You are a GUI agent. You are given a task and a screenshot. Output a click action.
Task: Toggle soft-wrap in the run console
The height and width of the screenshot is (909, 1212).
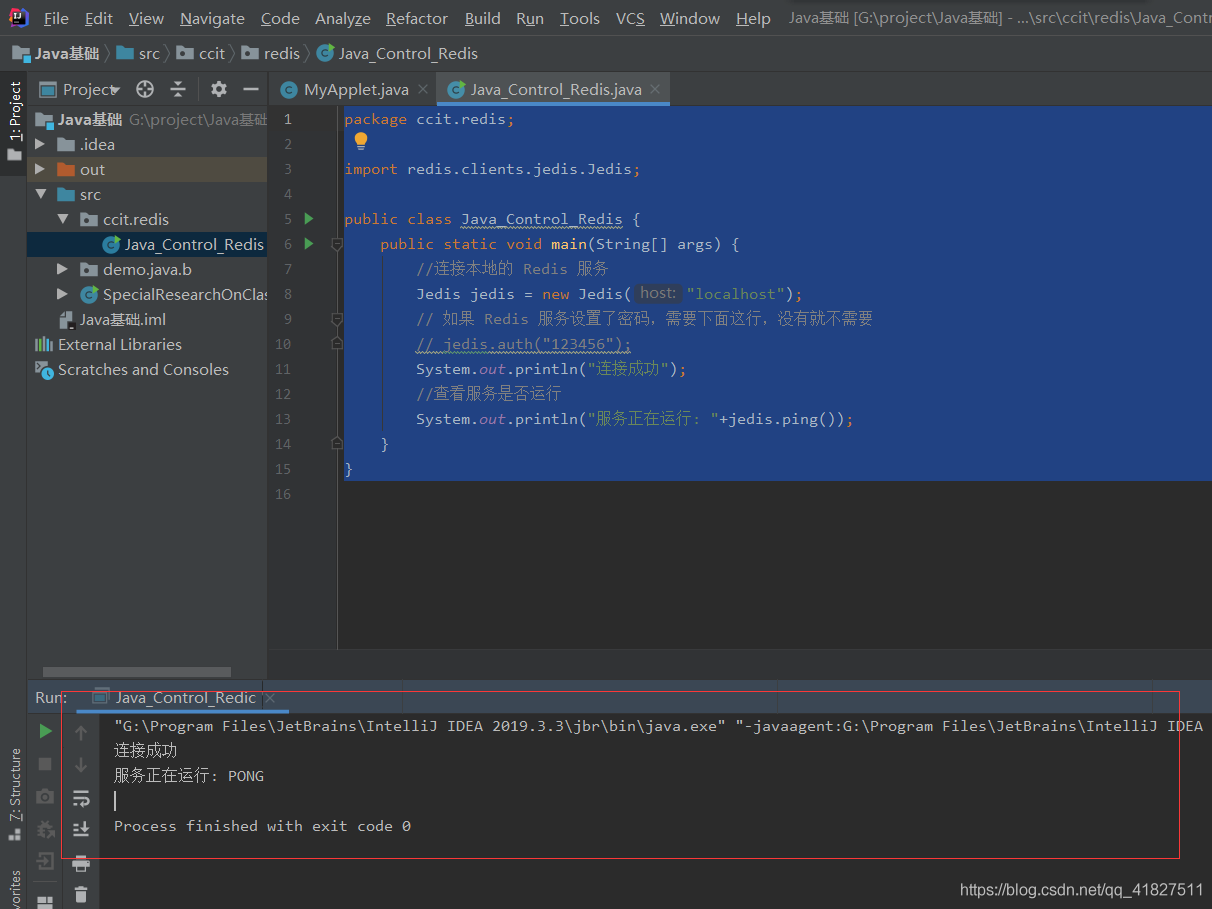[x=81, y=796]
